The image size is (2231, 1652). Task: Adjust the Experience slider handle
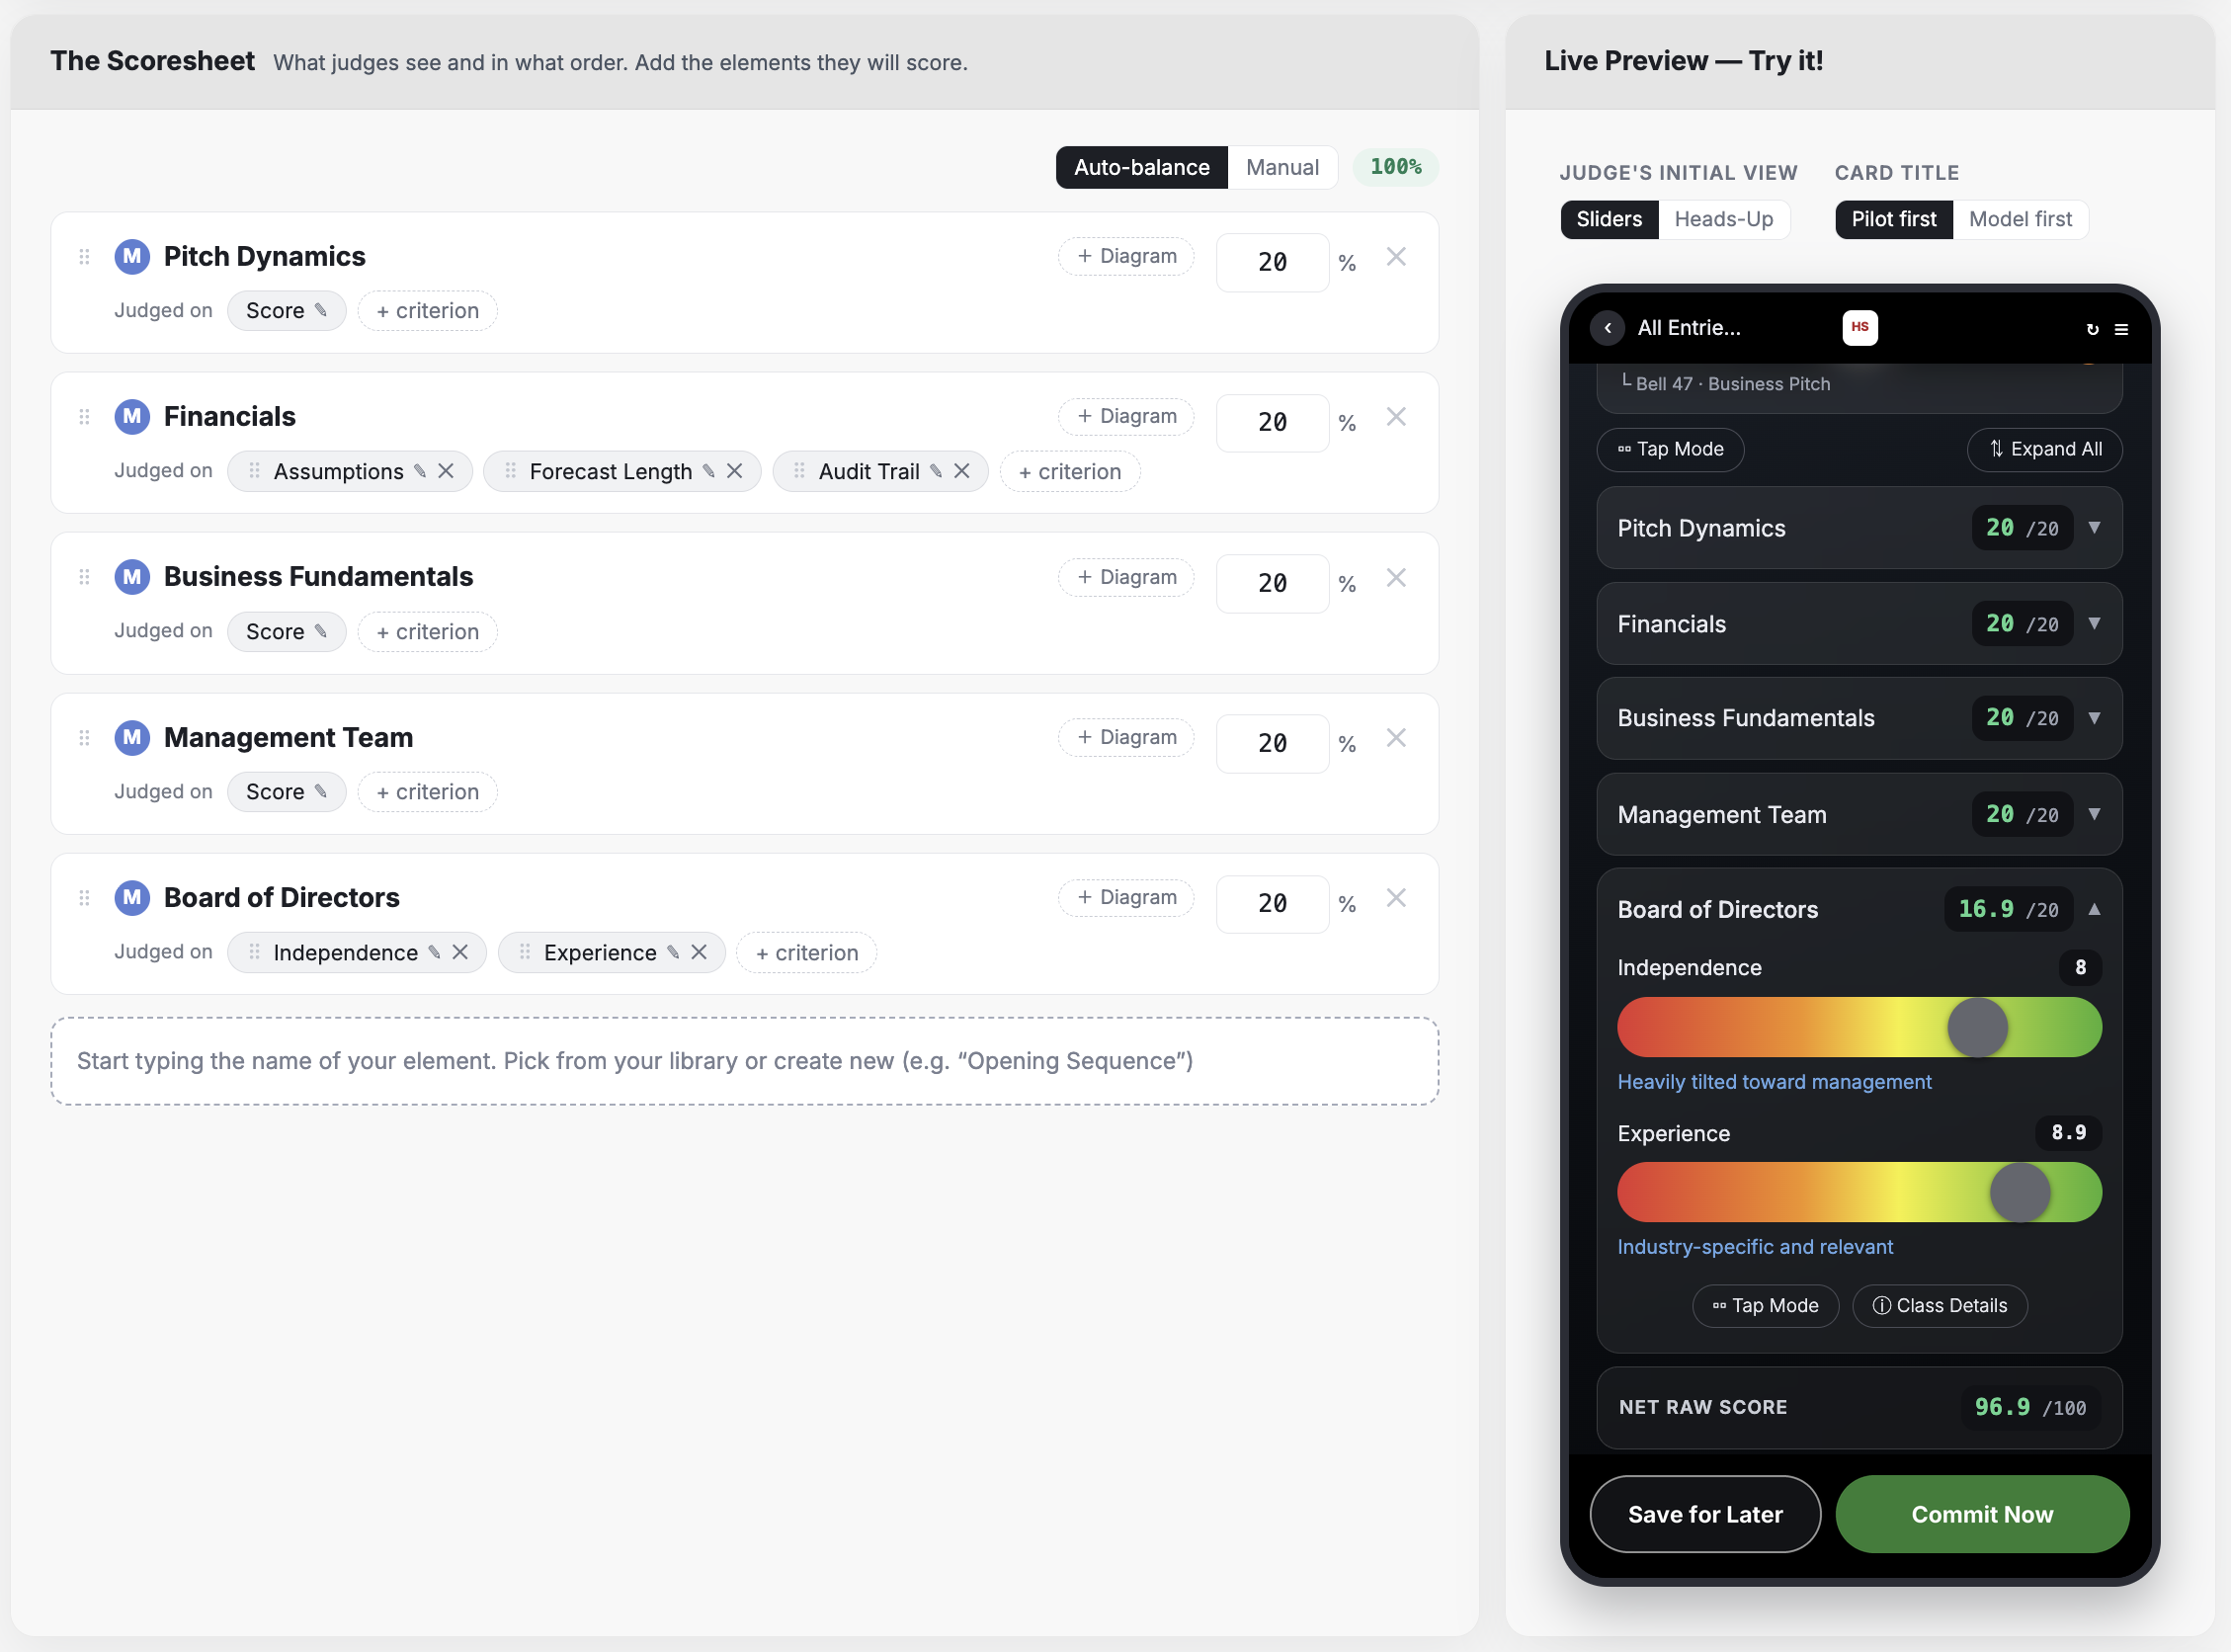coord(2020,1192)
